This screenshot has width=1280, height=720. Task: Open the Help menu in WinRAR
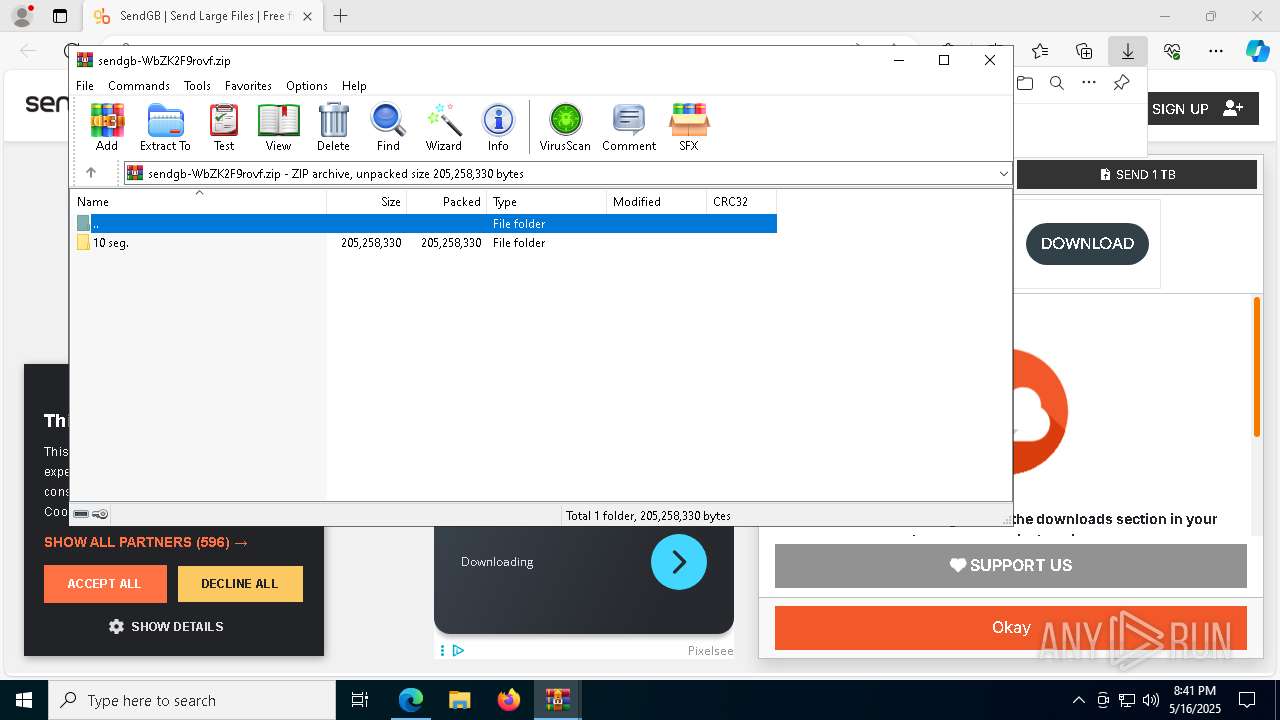pyautogui.click(x=354, y=86)
